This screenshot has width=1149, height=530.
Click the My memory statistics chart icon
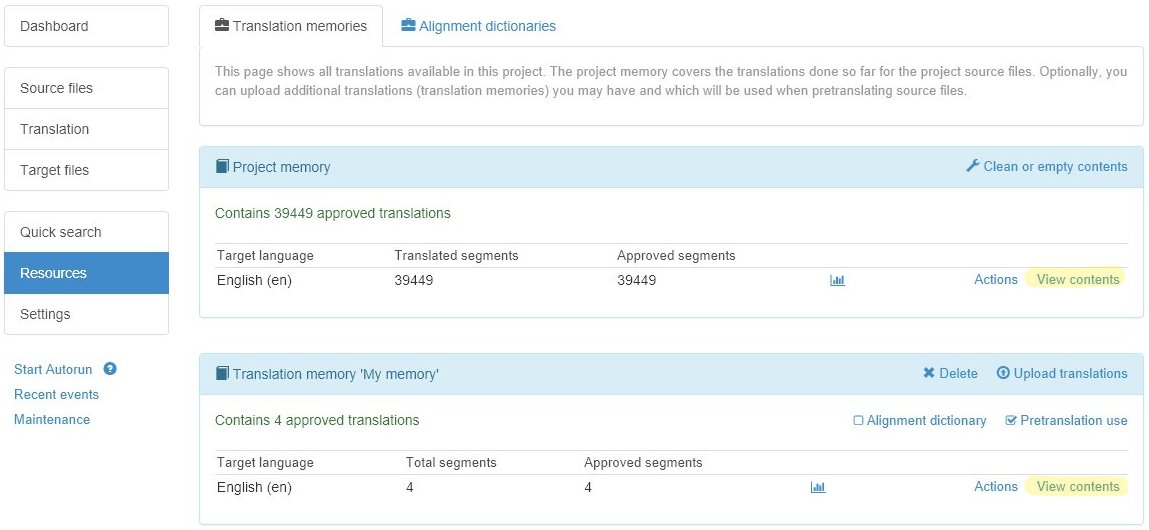tap(817, 487)
